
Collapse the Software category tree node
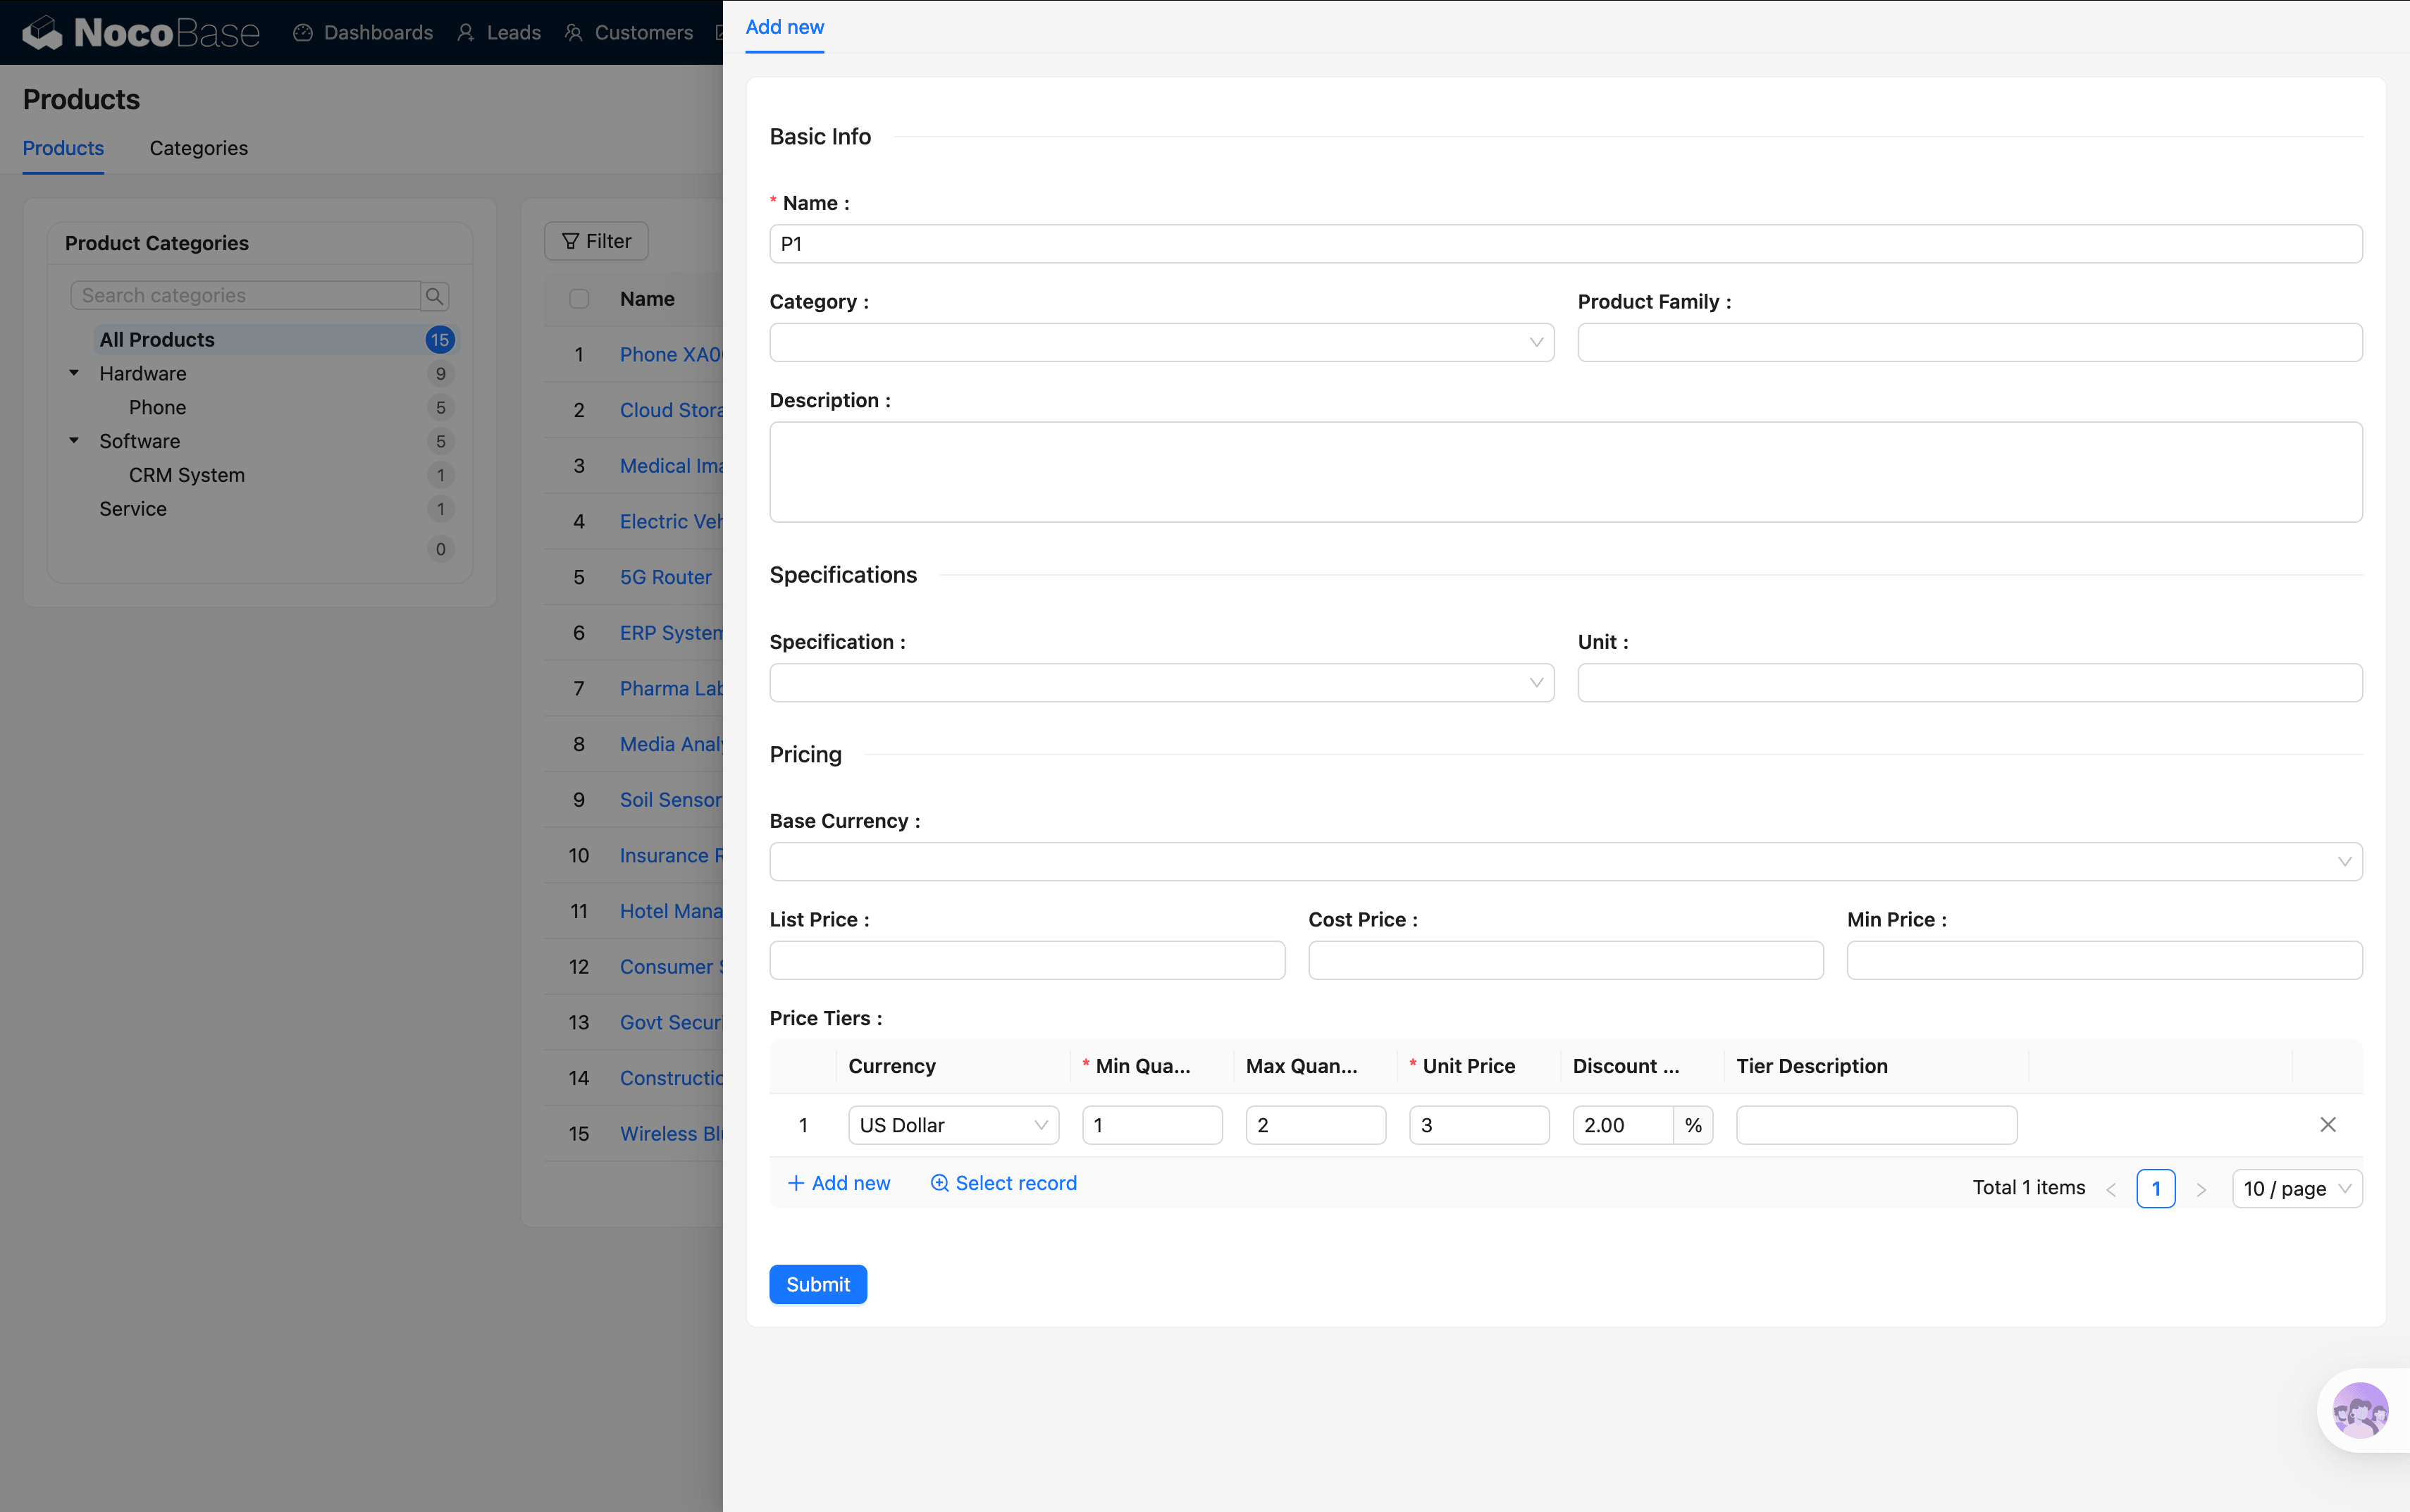click(x=74, y=441)
